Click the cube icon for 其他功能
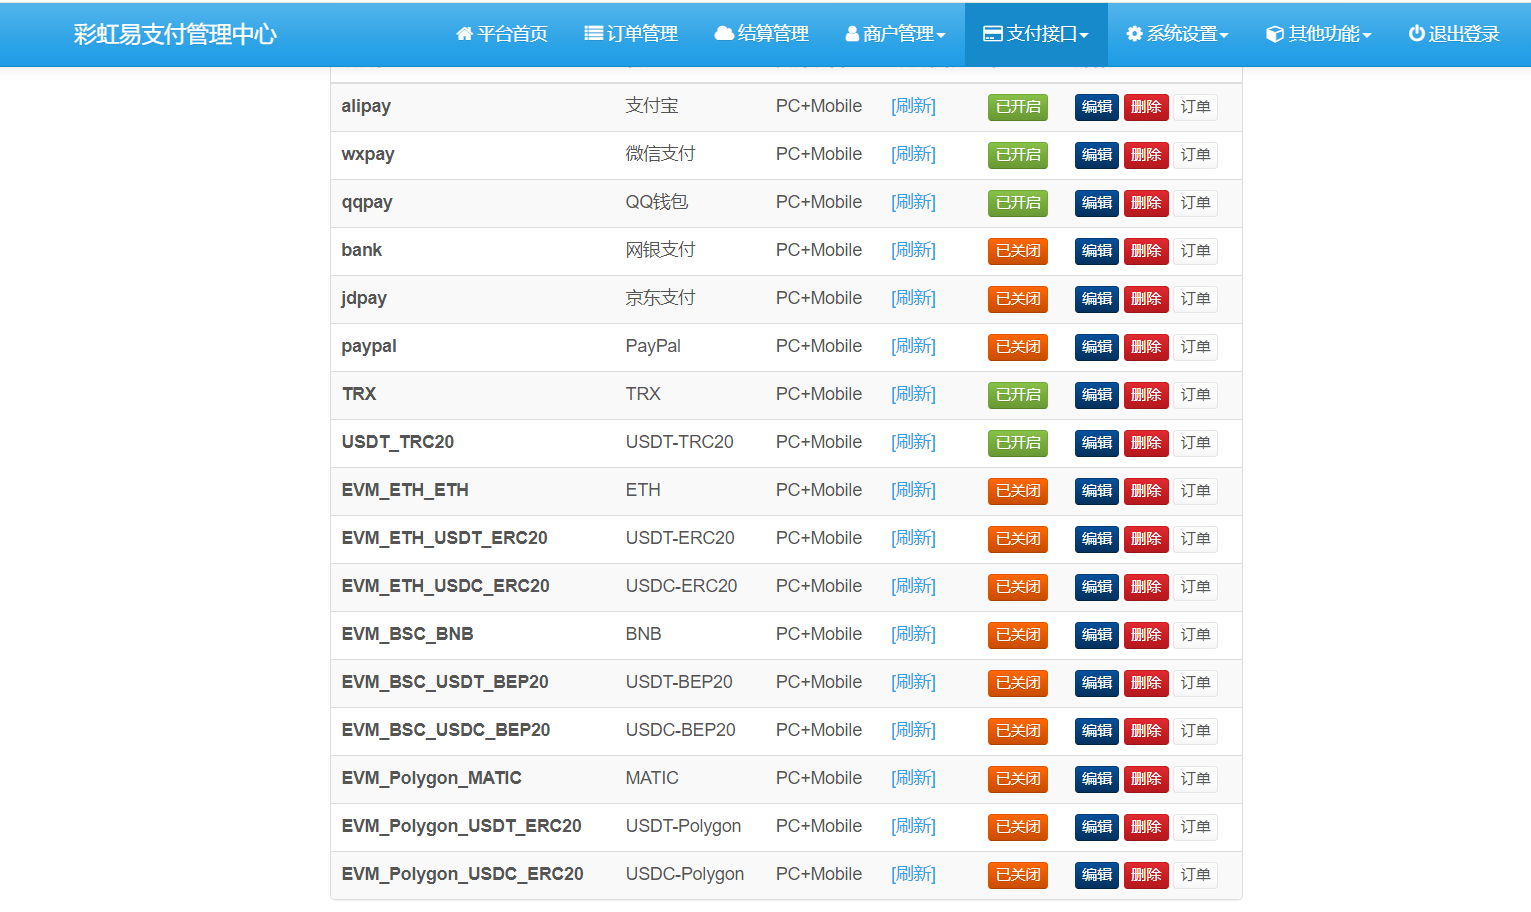1531x912 pixels. tap(1275, 34)
